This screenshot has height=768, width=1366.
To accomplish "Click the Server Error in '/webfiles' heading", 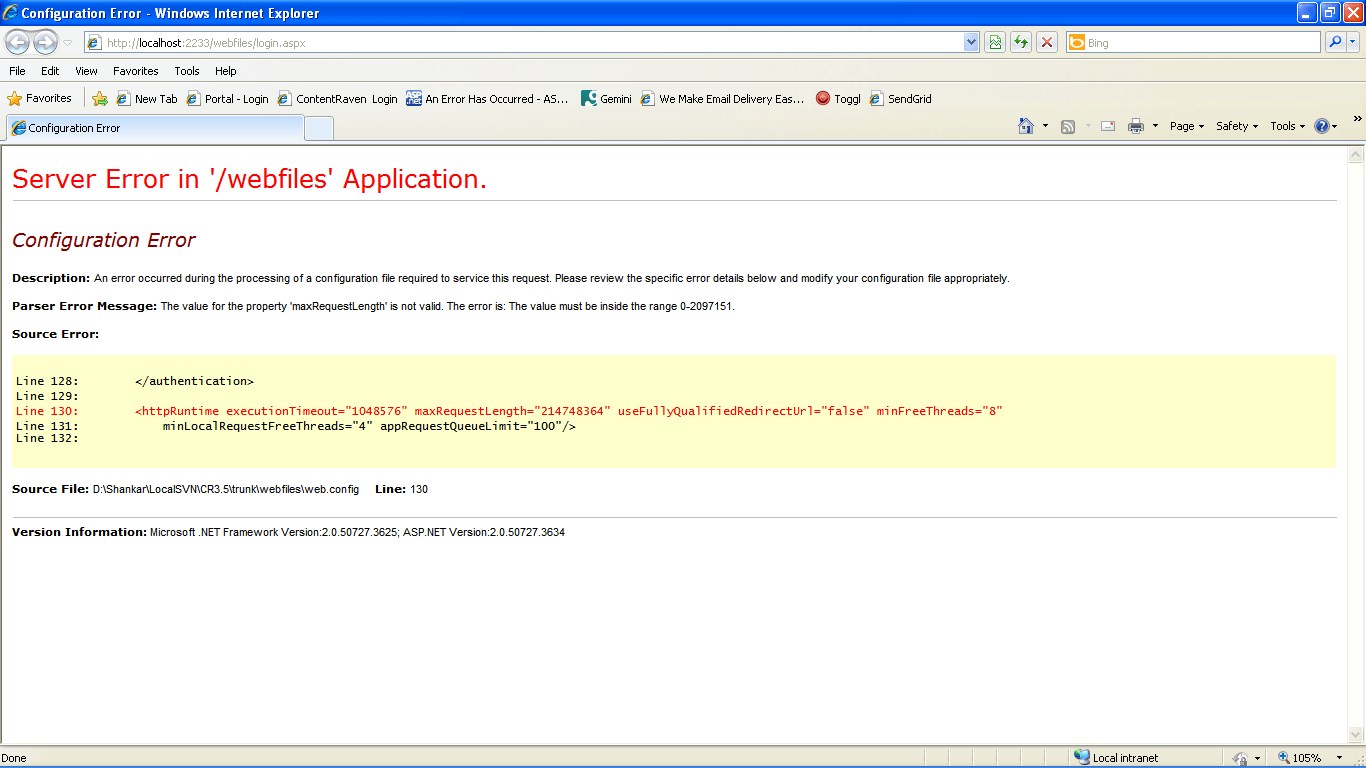I will (x=250, y=179).
